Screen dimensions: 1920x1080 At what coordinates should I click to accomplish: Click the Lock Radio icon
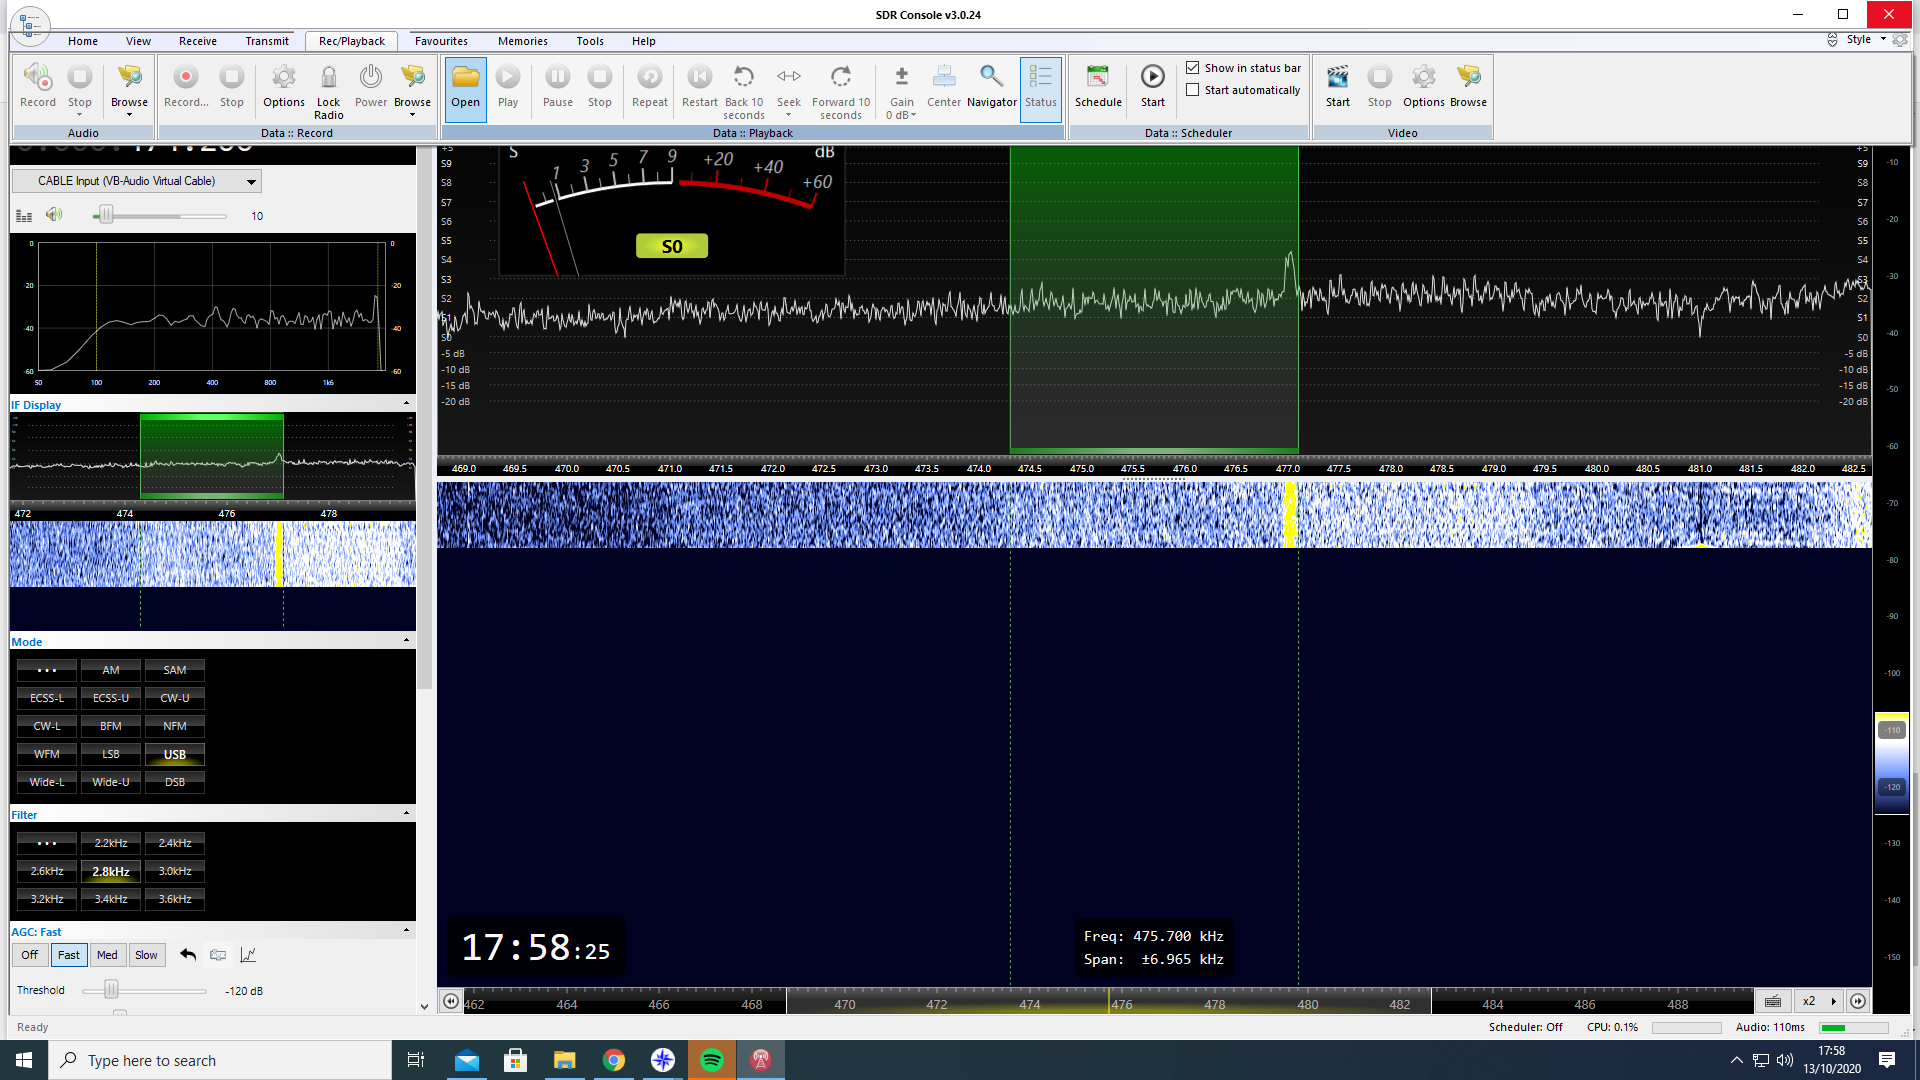click(328, 78)
